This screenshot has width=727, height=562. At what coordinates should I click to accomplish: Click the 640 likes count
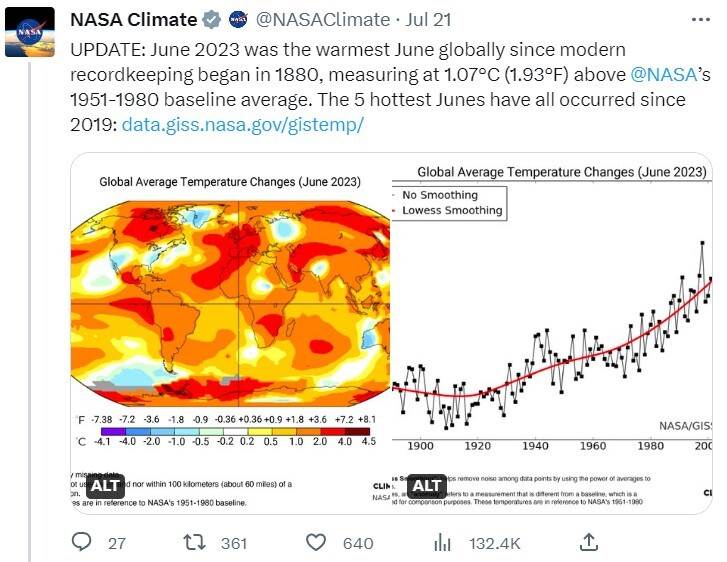(357, 543)
